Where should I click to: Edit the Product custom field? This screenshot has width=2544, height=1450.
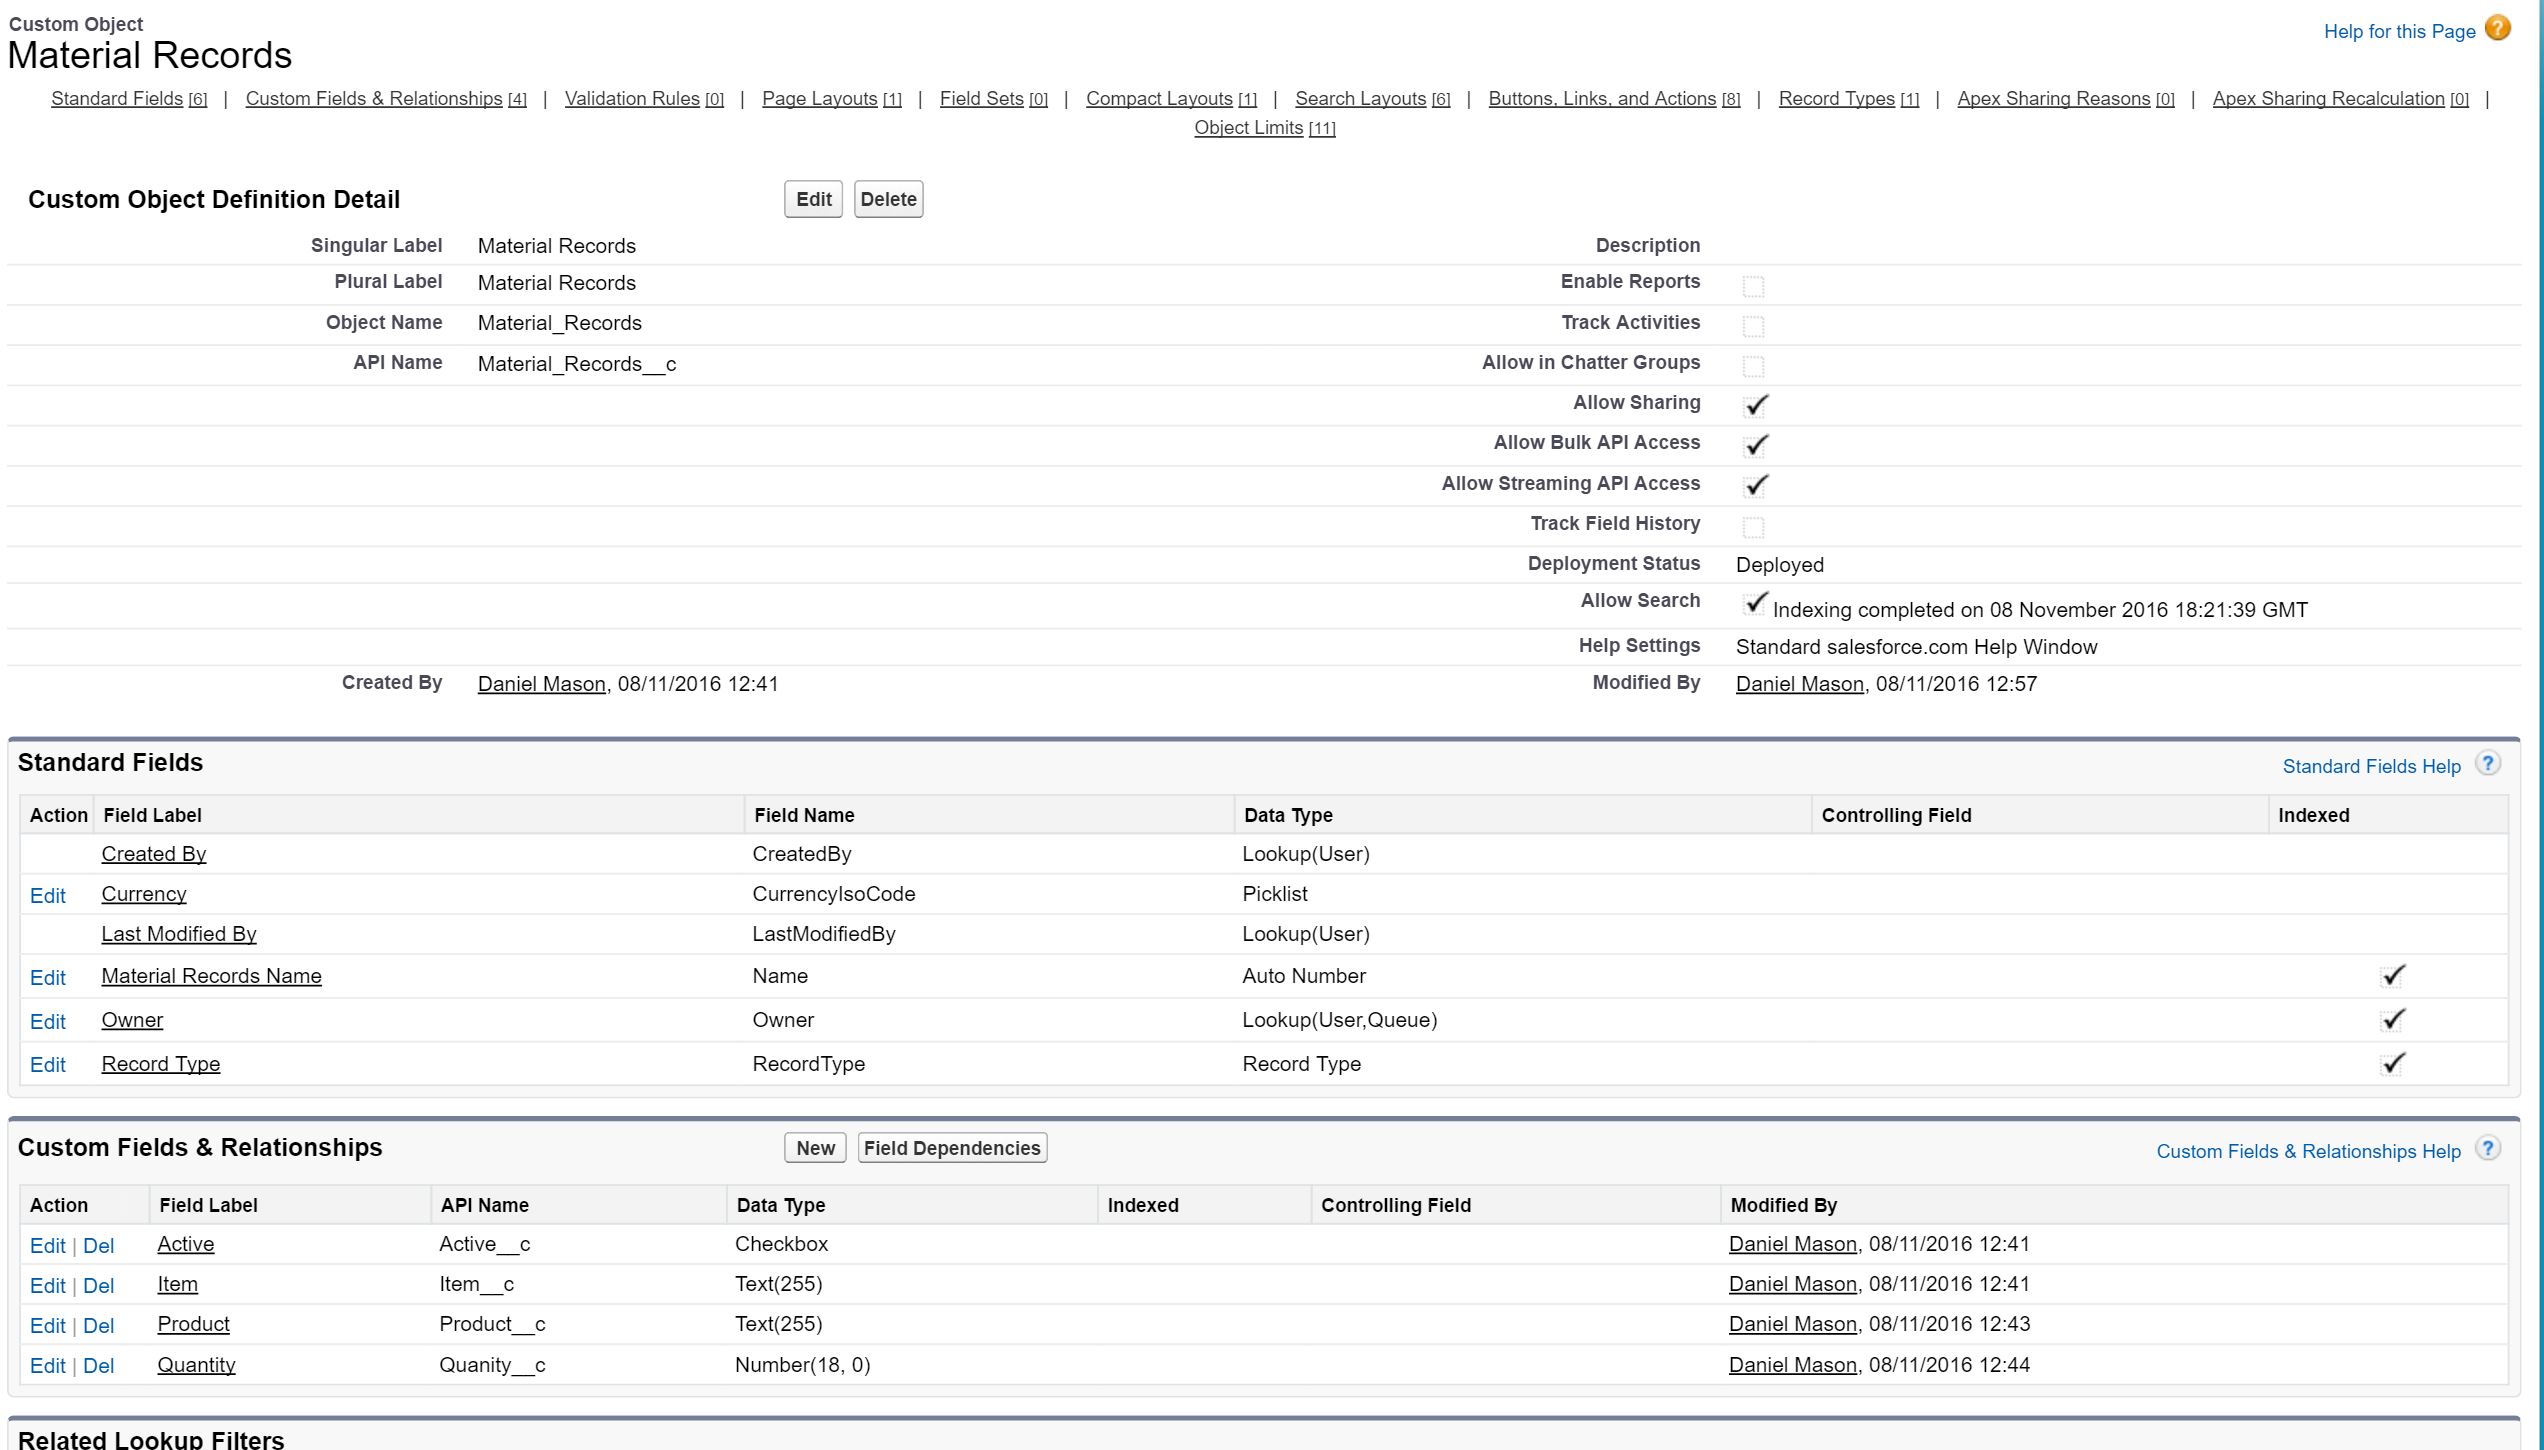coord(47,1326)
